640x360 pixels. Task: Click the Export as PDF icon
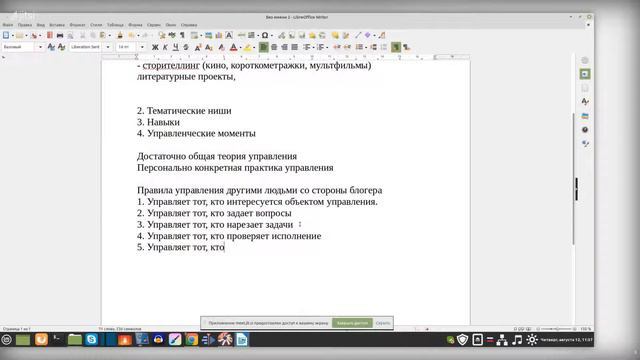(x=50, y=36)
